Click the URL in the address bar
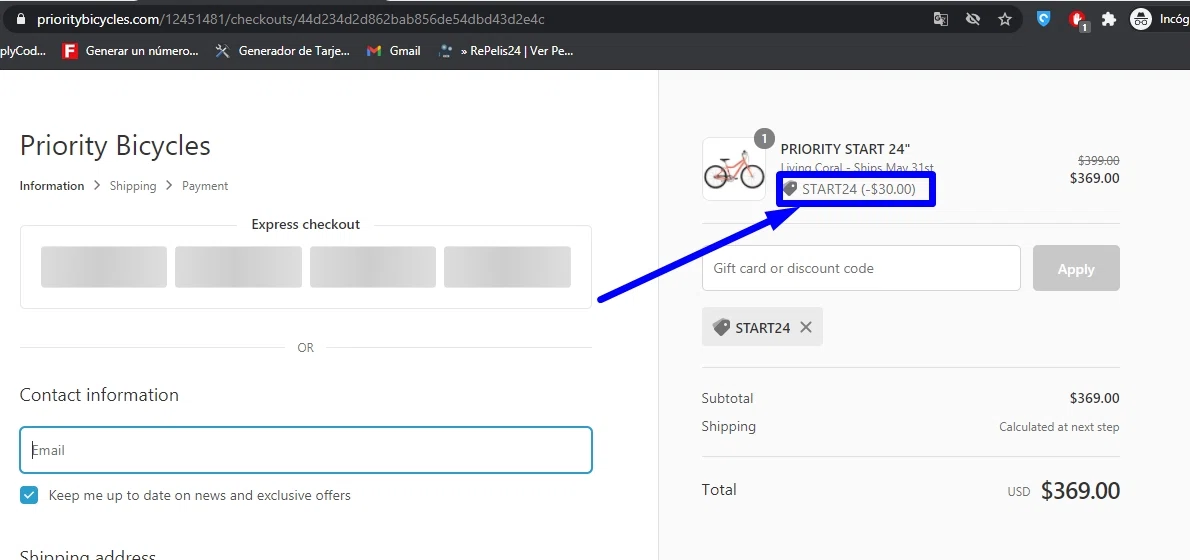 coord(291,20)
